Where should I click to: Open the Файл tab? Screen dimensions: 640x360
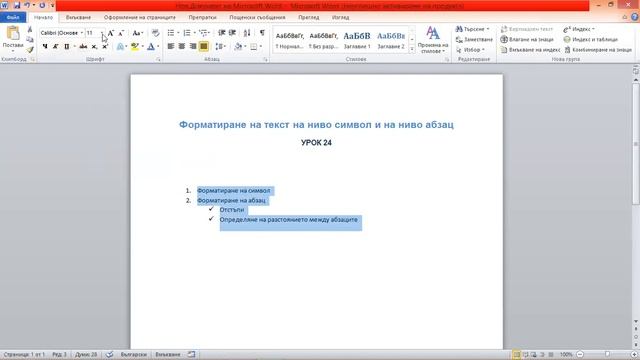(x=13, y=18)
